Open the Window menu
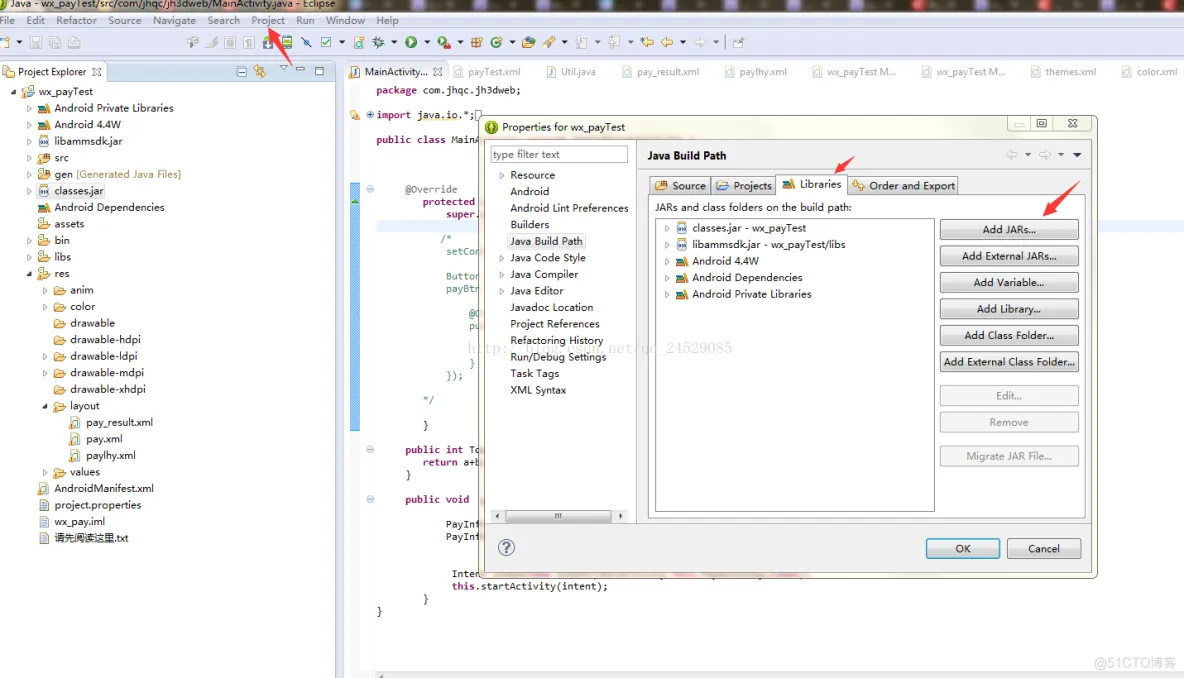The width and height of the screenshot is (1184, 678). click(x=345, y=20)
